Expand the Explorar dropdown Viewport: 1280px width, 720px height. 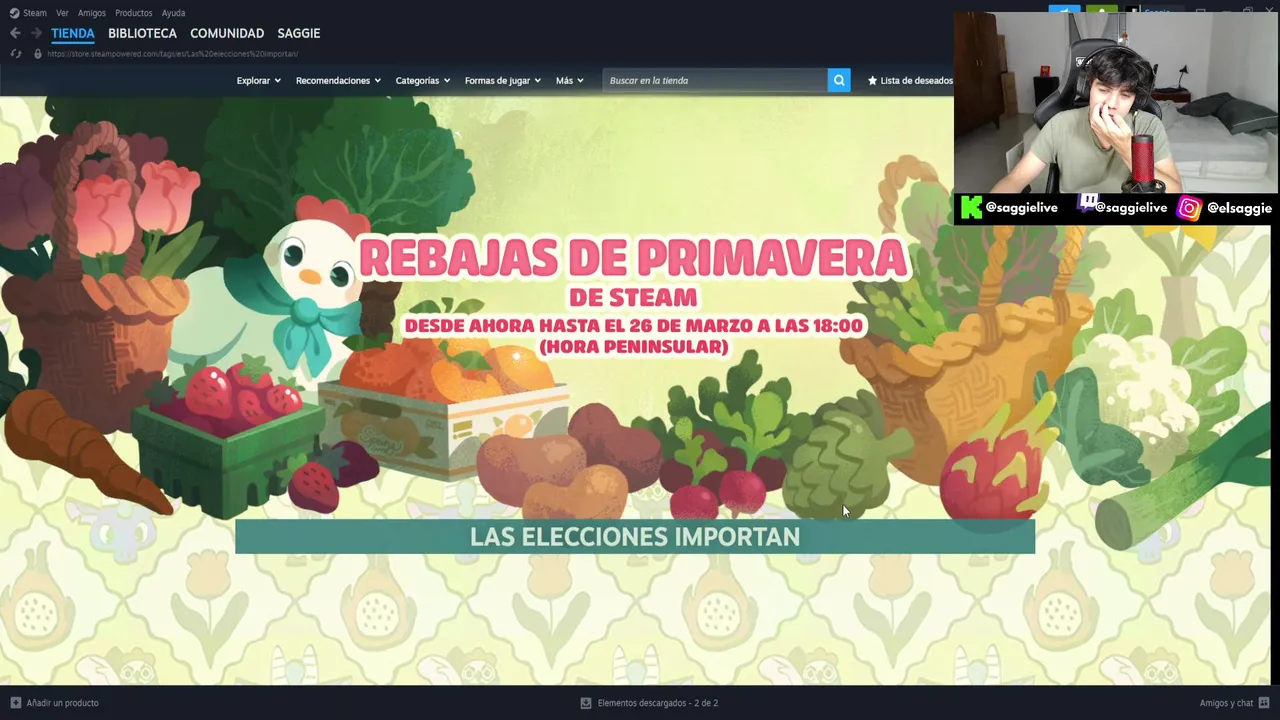tap(258, 80)
